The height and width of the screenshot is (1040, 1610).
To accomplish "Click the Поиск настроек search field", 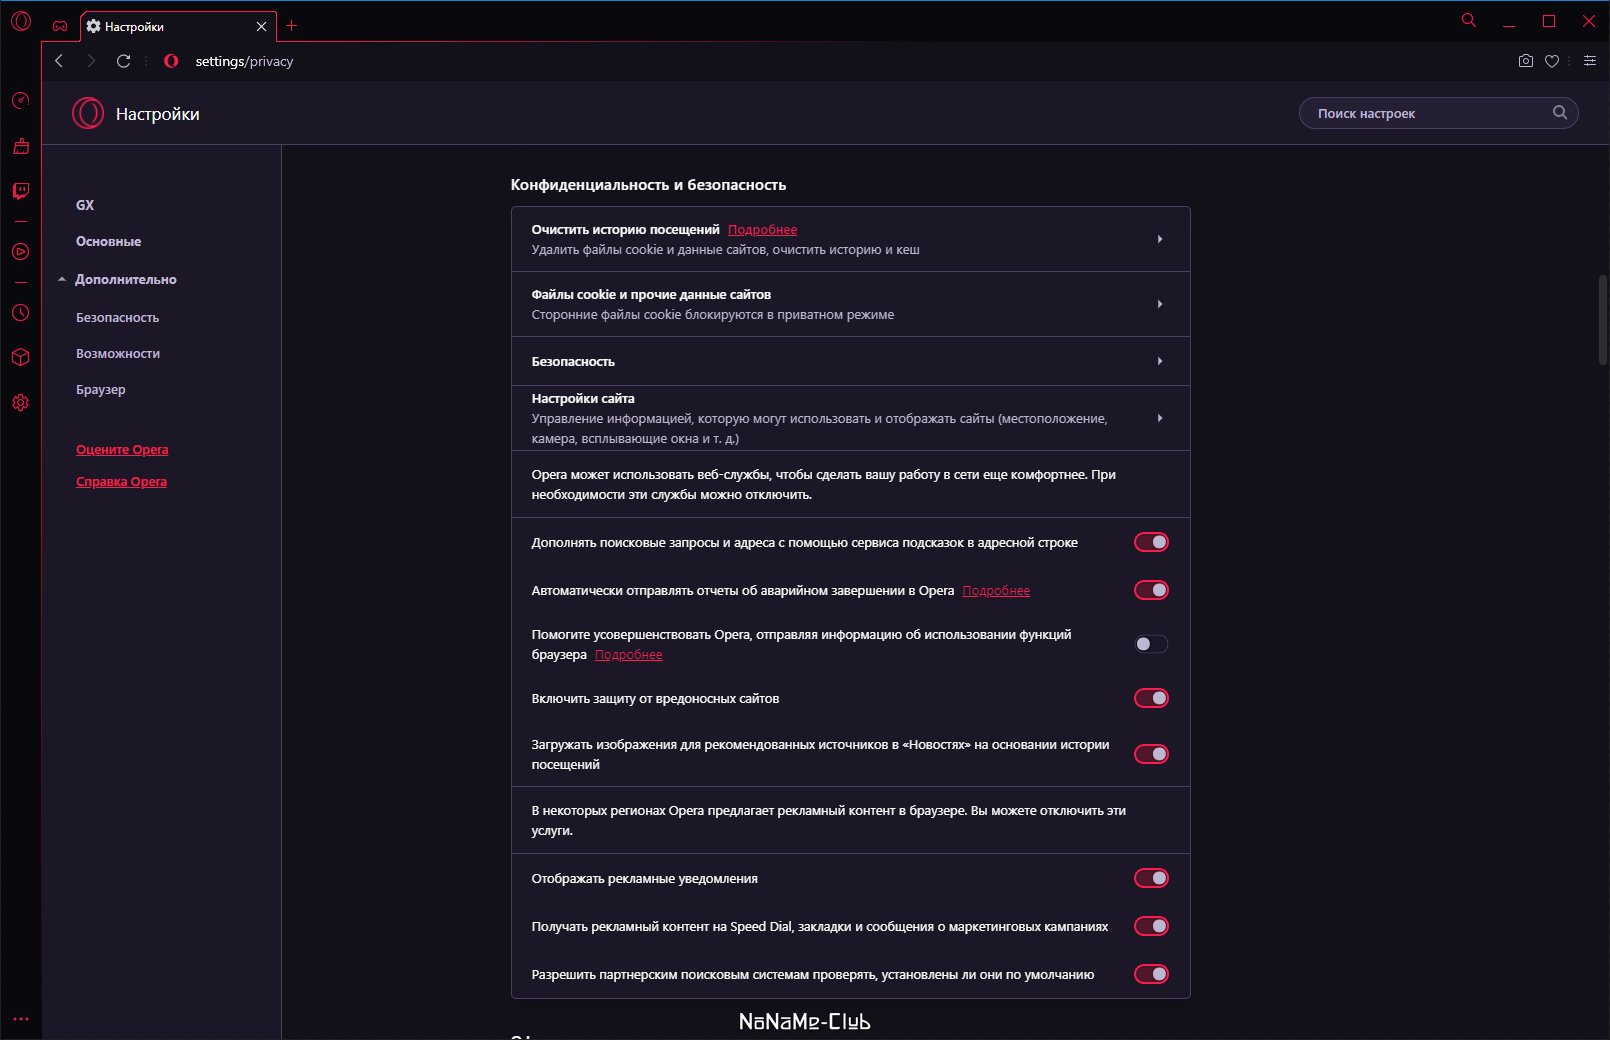I will click(1438, 113).
